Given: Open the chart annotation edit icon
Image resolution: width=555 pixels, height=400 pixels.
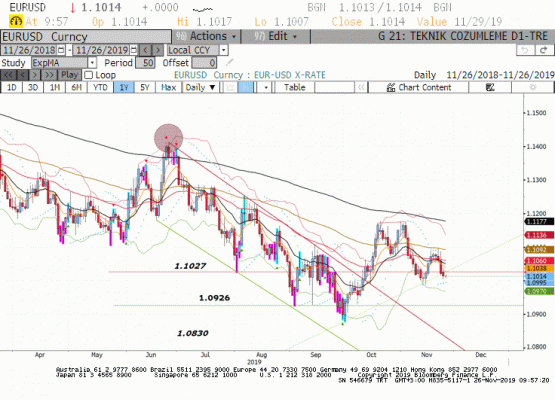Looking at the screenshot, I should (x=490, y=87).
